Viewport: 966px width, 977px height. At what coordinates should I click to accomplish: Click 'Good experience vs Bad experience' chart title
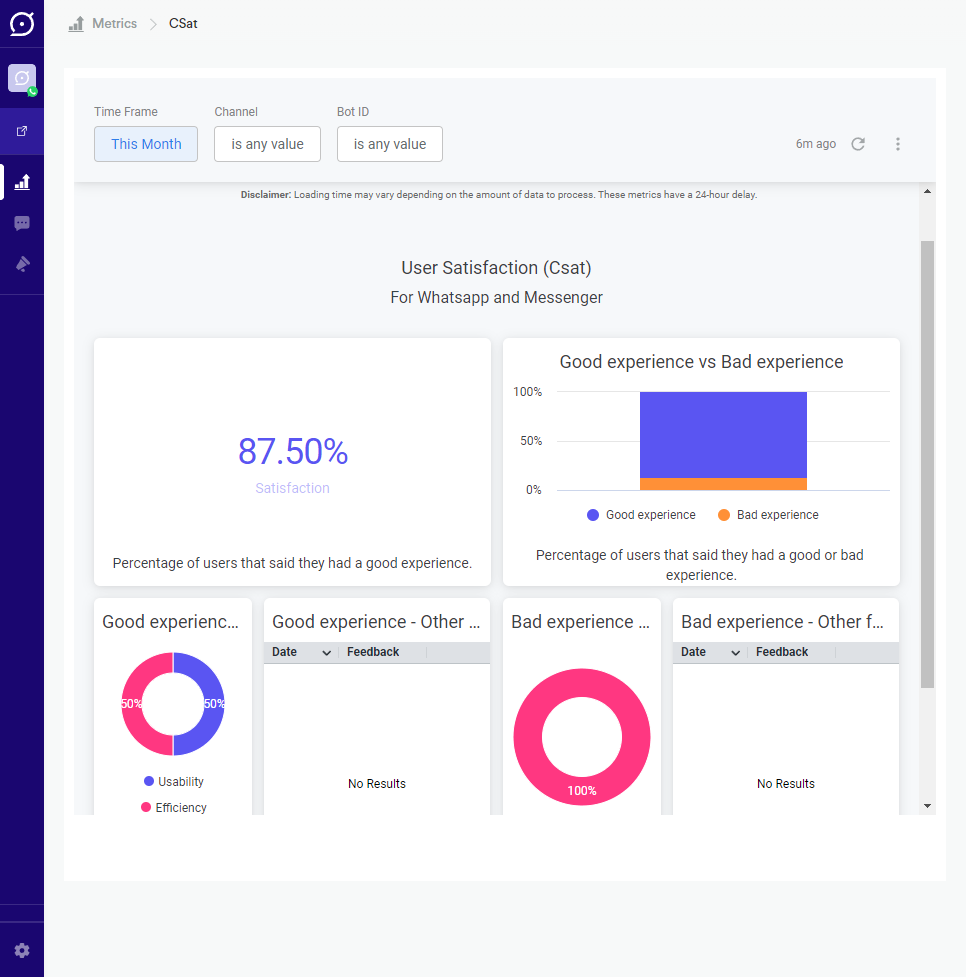pyautogui.click(x=701, y=361)
